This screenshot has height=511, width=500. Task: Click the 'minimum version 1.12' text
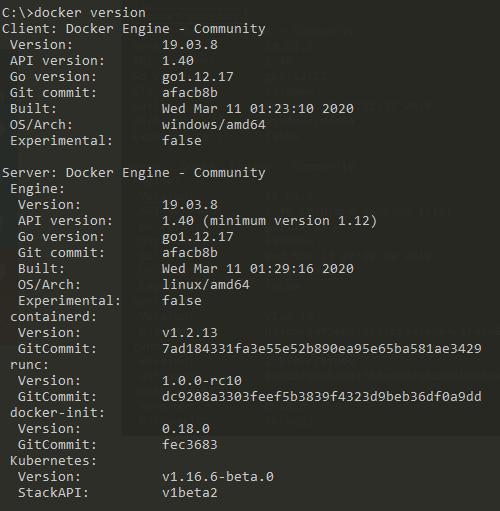pos(289,221)
